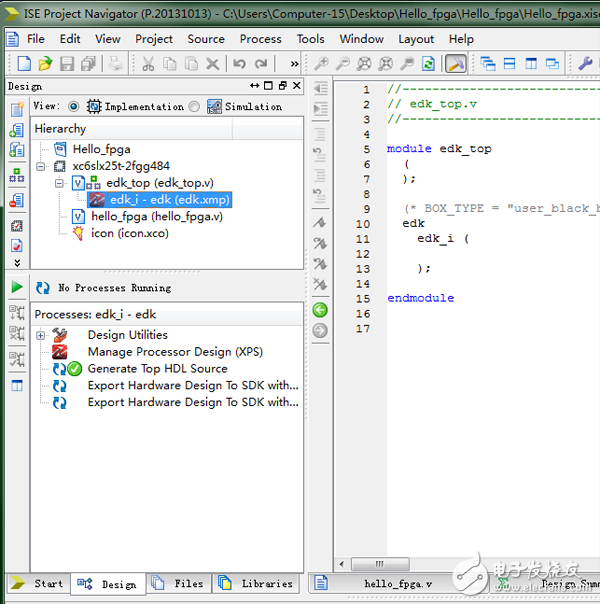Click the Undo arrow icon

coord(238,64)
